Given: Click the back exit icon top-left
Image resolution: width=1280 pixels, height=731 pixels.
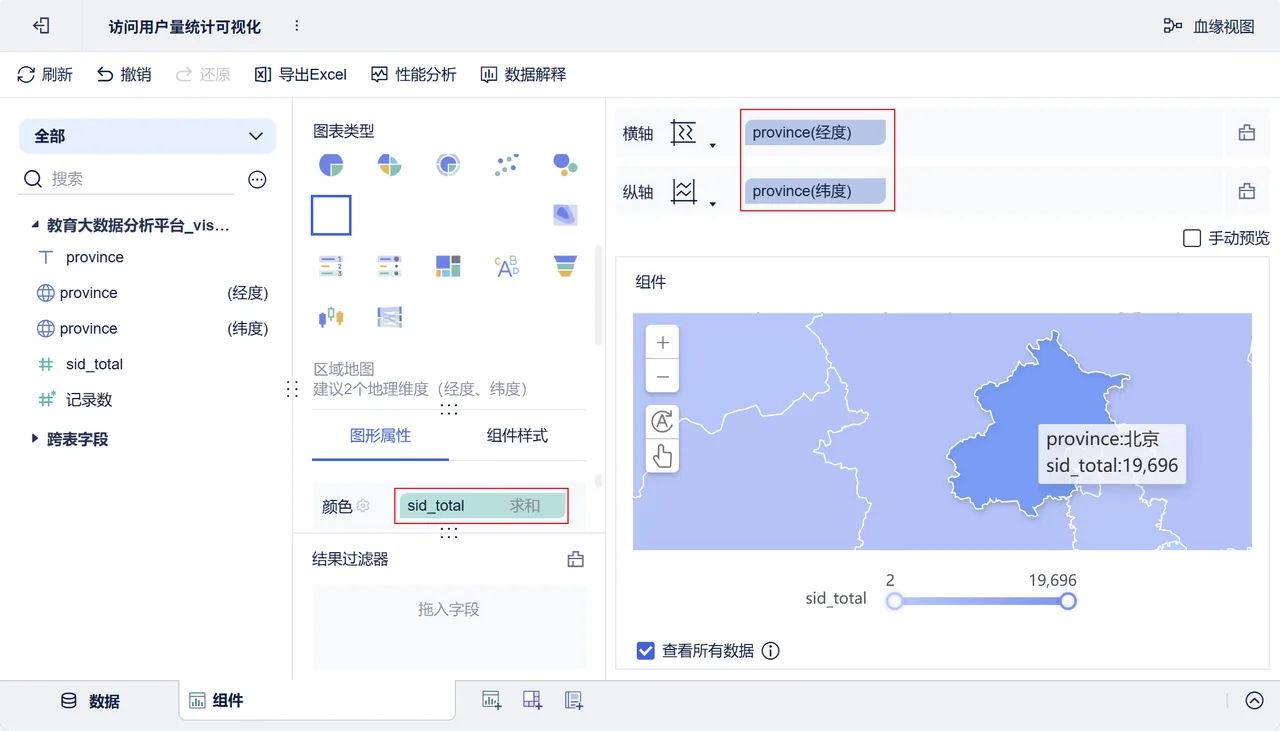Looking at the screenshot, I should 41,26.
